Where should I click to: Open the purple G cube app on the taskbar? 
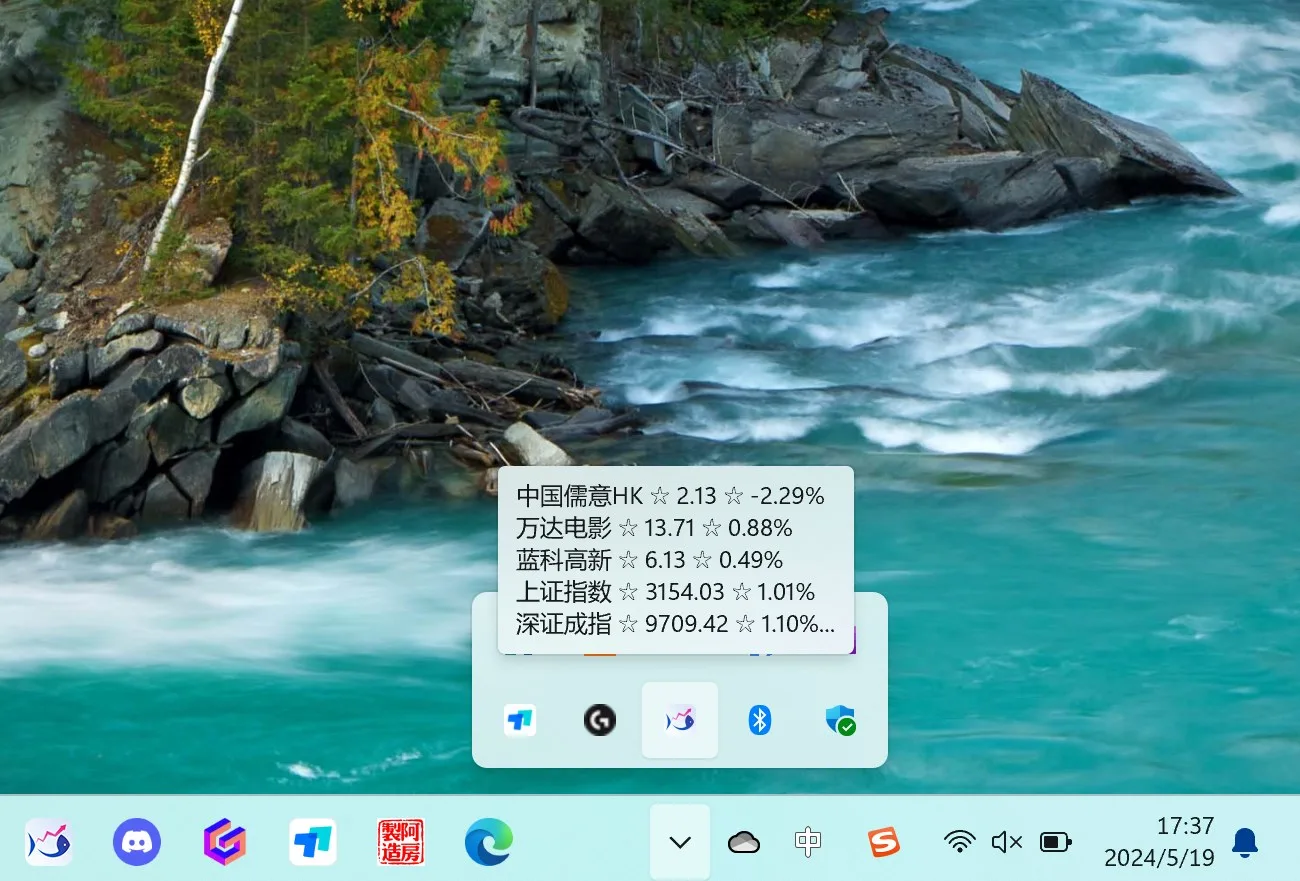click(225, 842)
